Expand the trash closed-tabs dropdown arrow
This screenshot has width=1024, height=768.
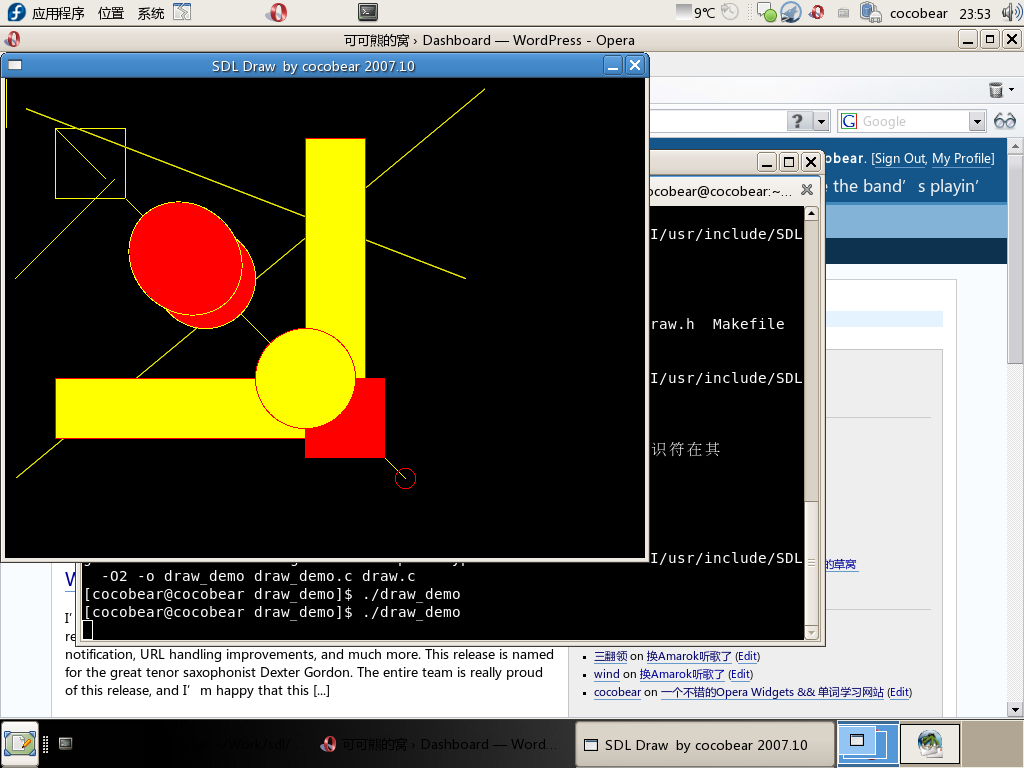pos(1012,90)
